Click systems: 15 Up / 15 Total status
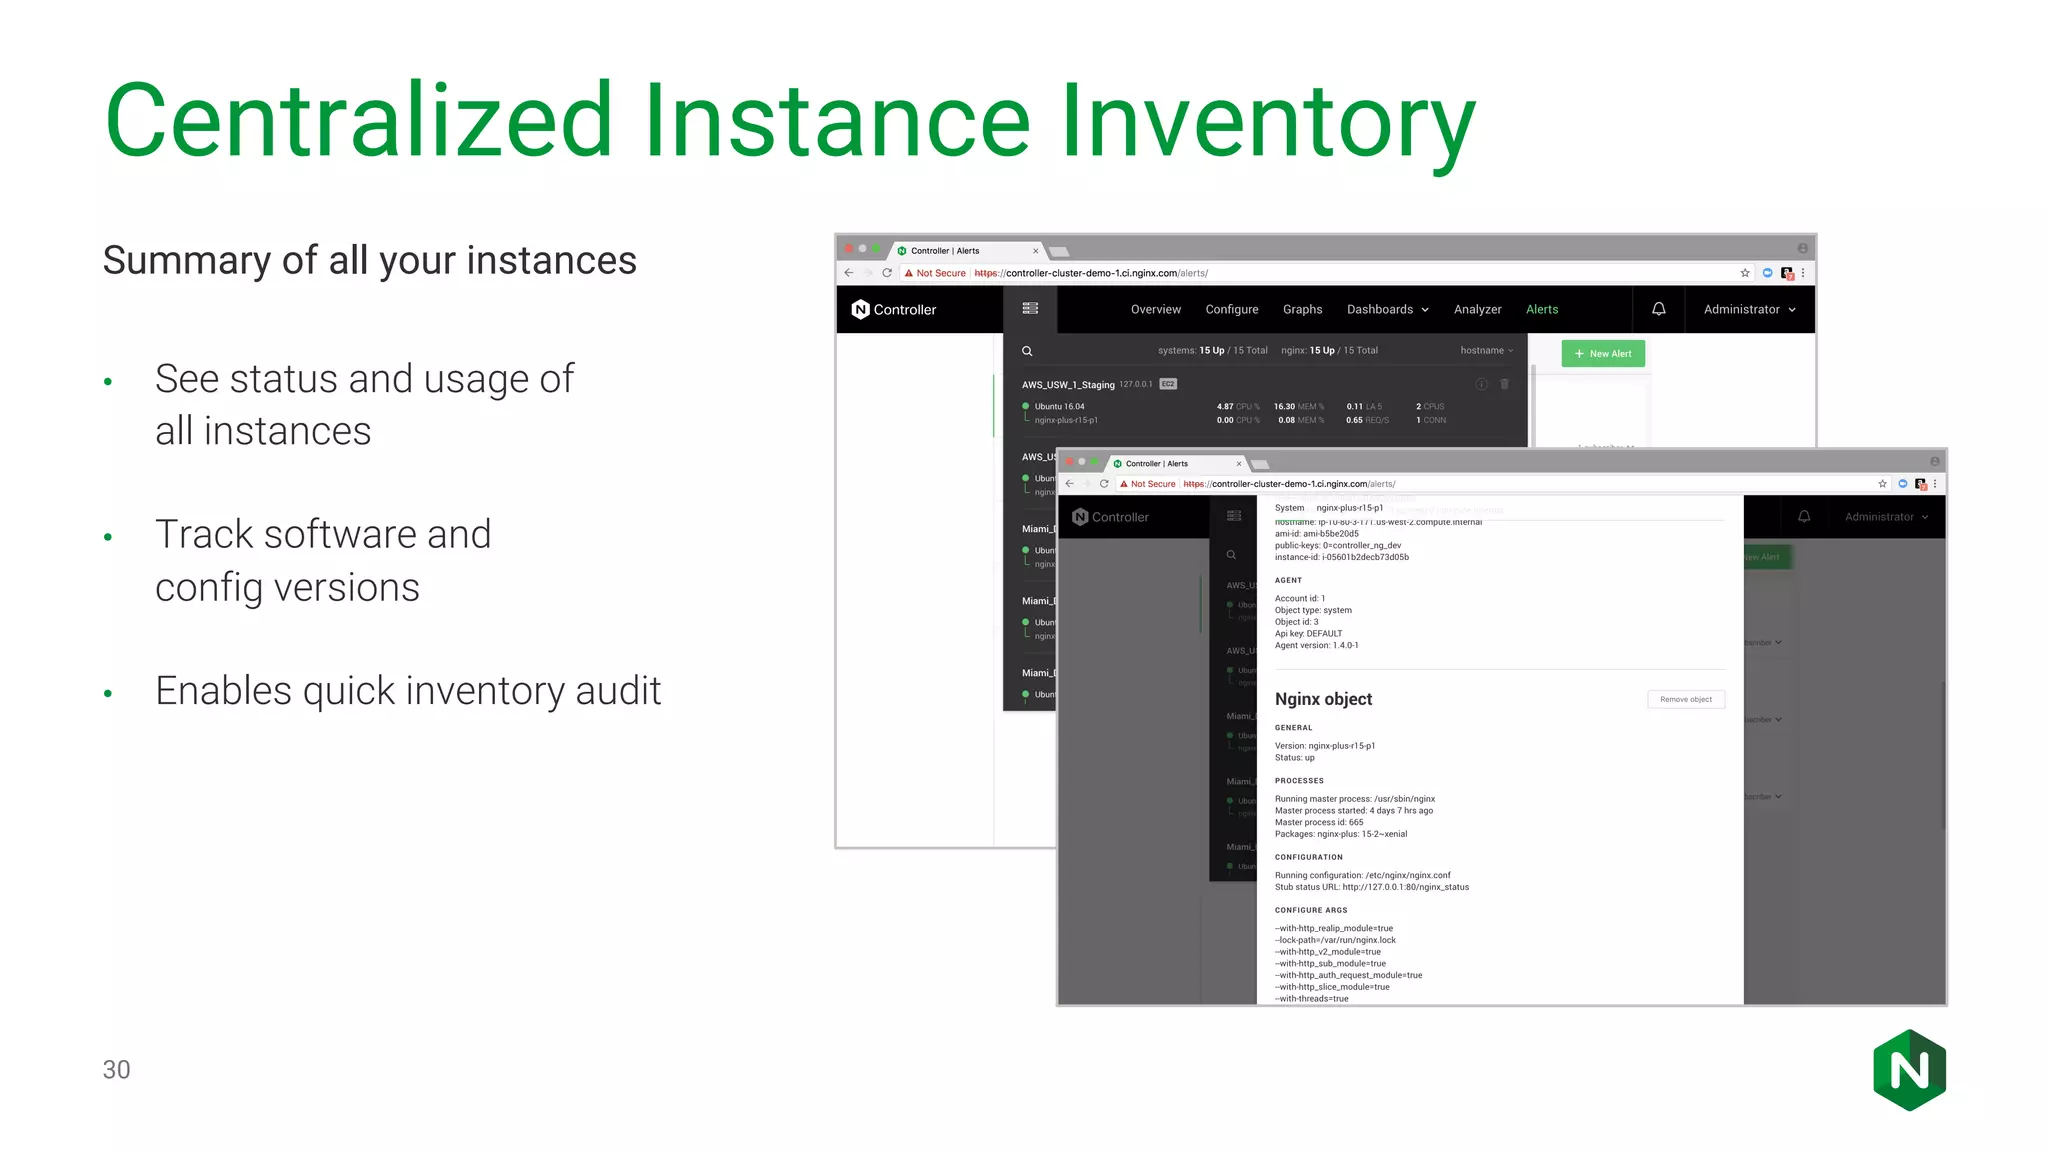Viewport: 2048px width, 1152px height. coord(1212,351)
